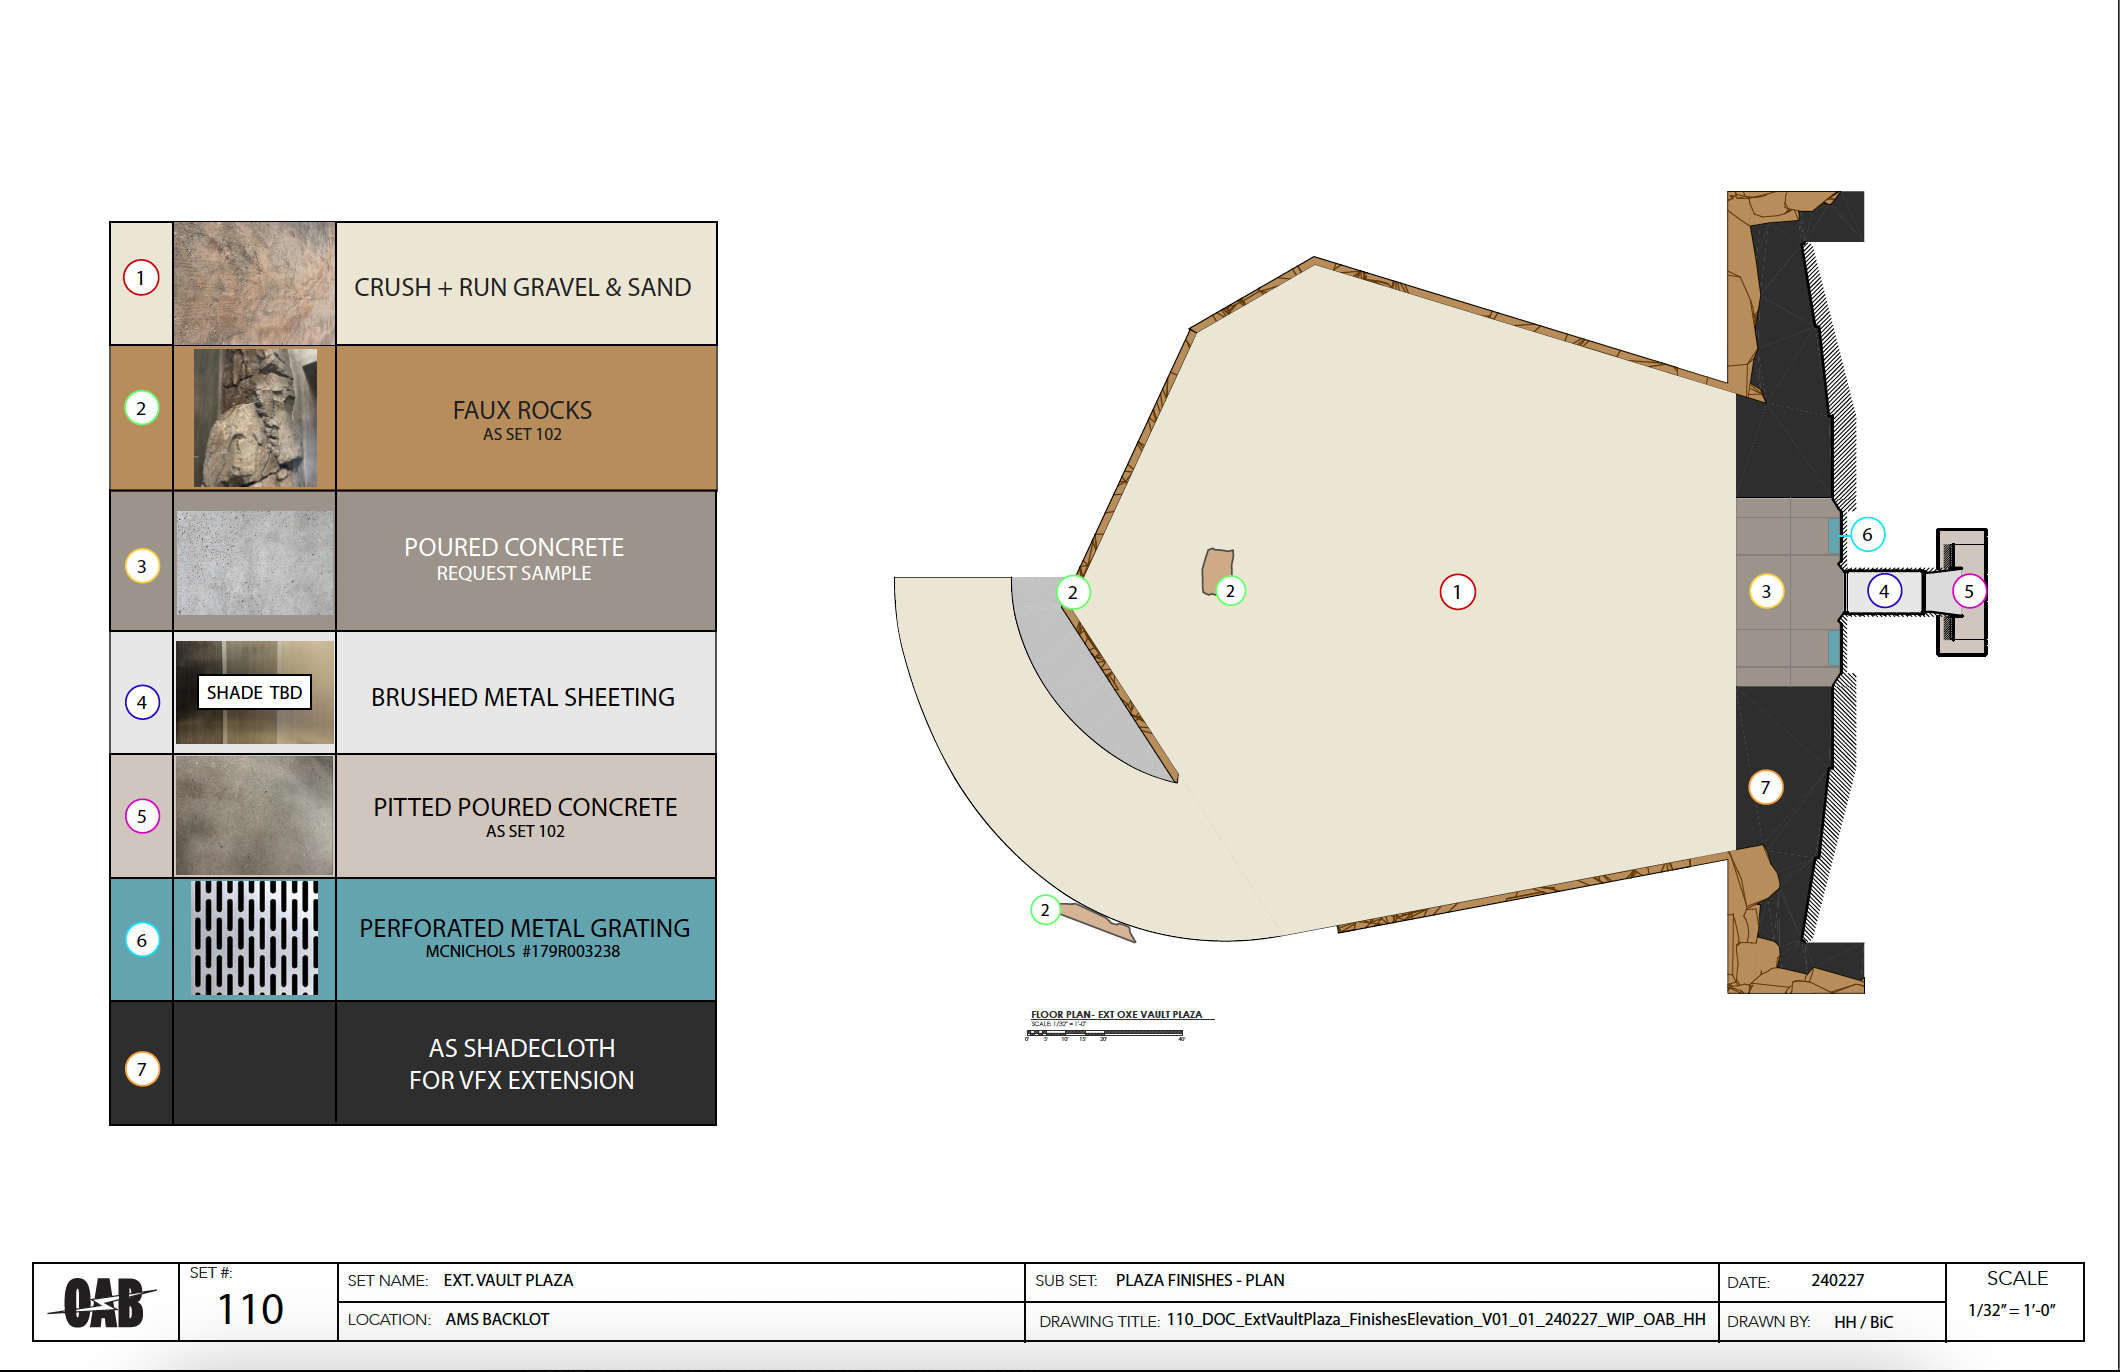
Task: Click legend circle number 1 outlined red
Action: [141, 278]
